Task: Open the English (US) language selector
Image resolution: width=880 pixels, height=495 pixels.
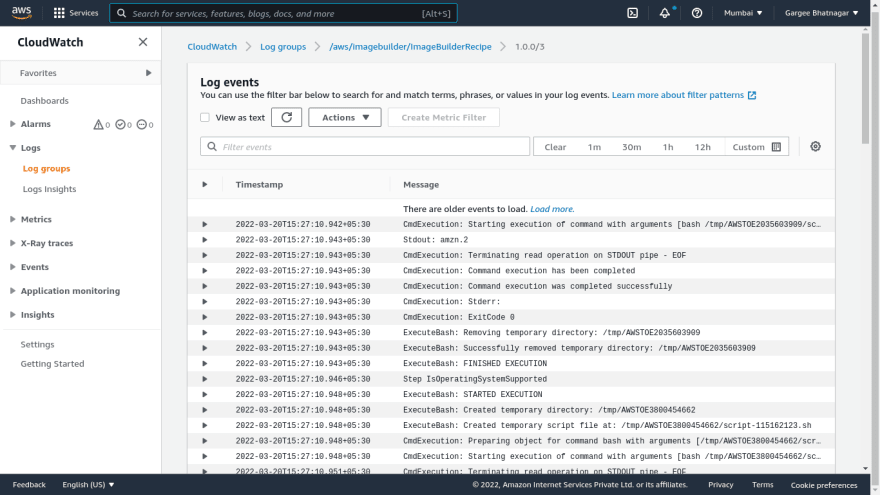Action: coord(88,484)
